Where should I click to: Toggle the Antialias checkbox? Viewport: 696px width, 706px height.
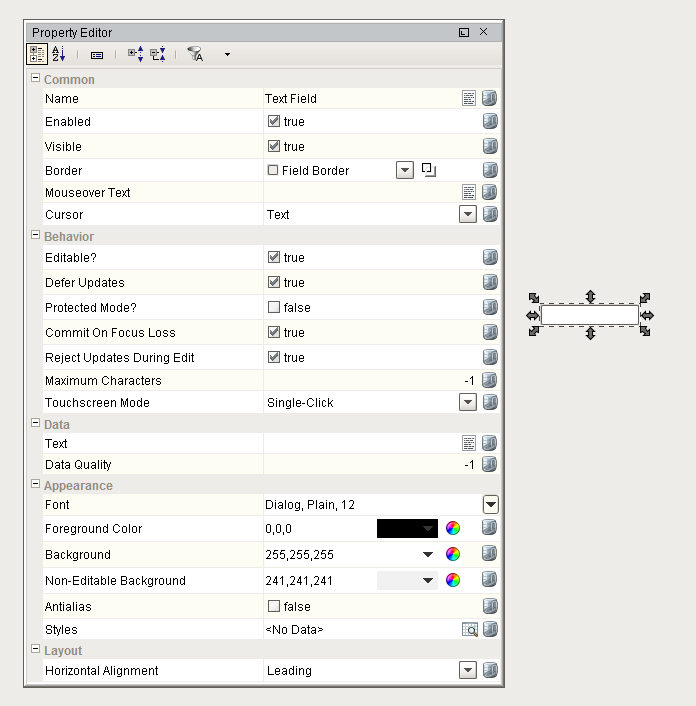273,606
